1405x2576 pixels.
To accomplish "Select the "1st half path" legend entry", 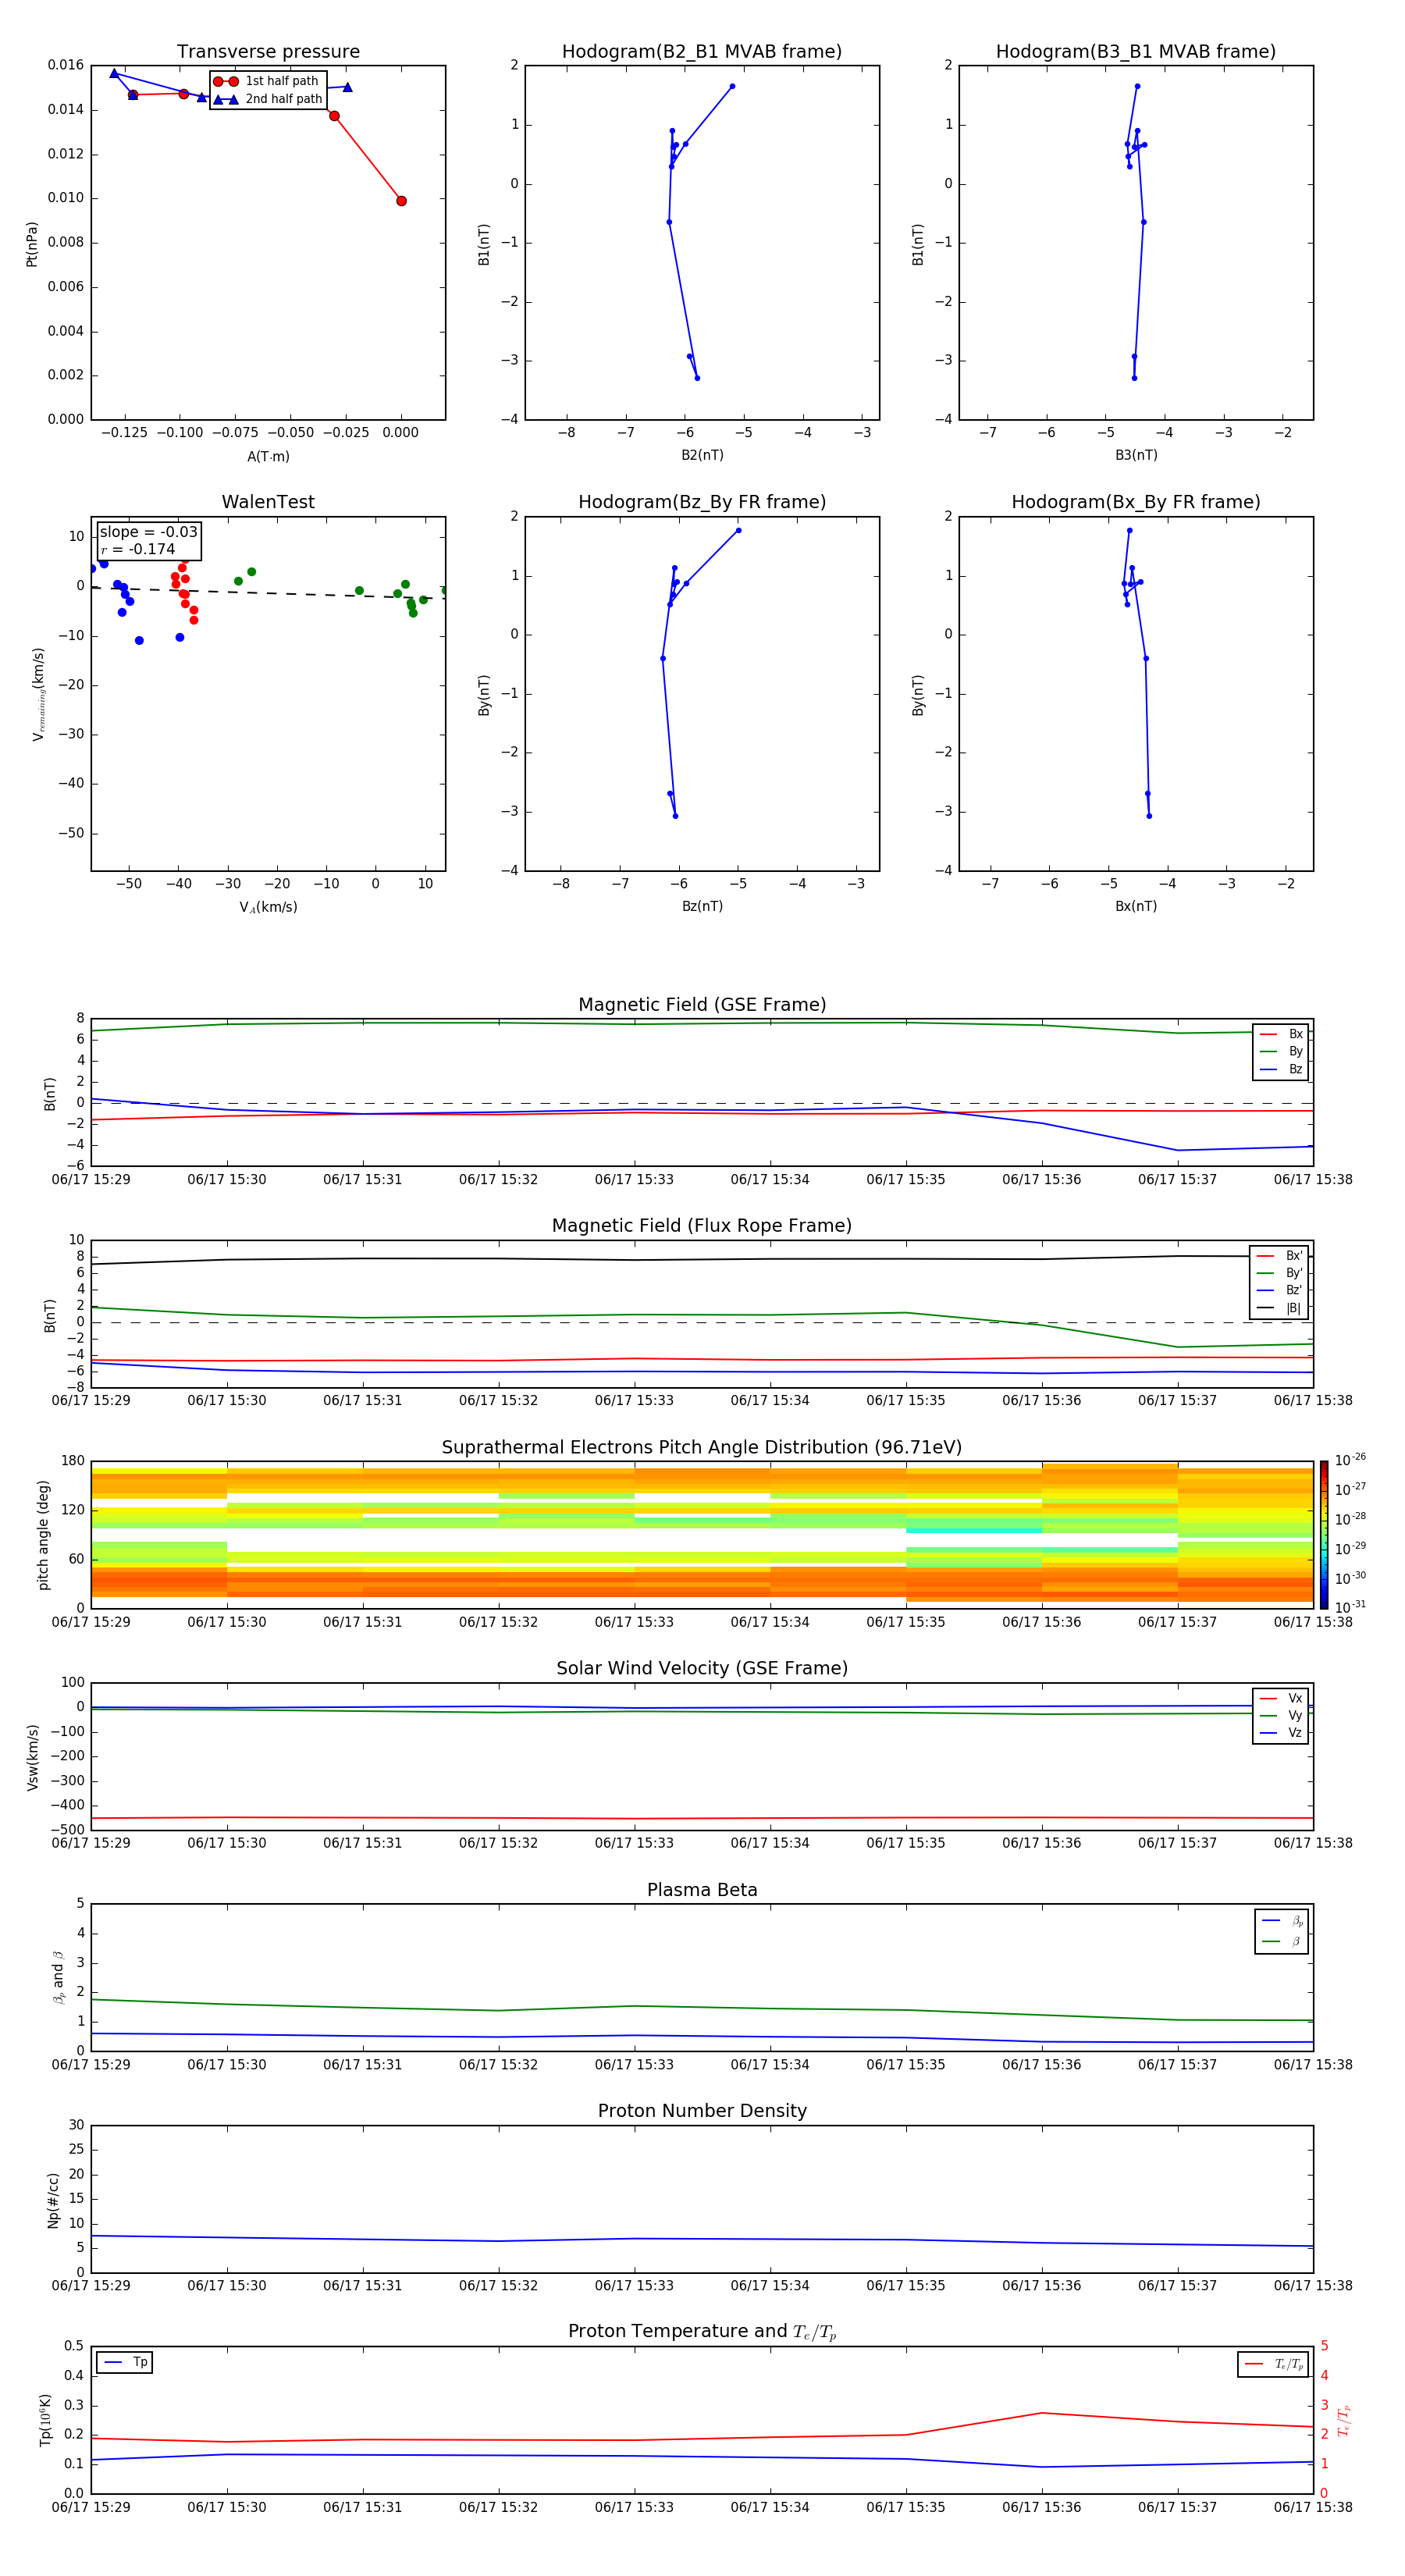I will [266, 81].
